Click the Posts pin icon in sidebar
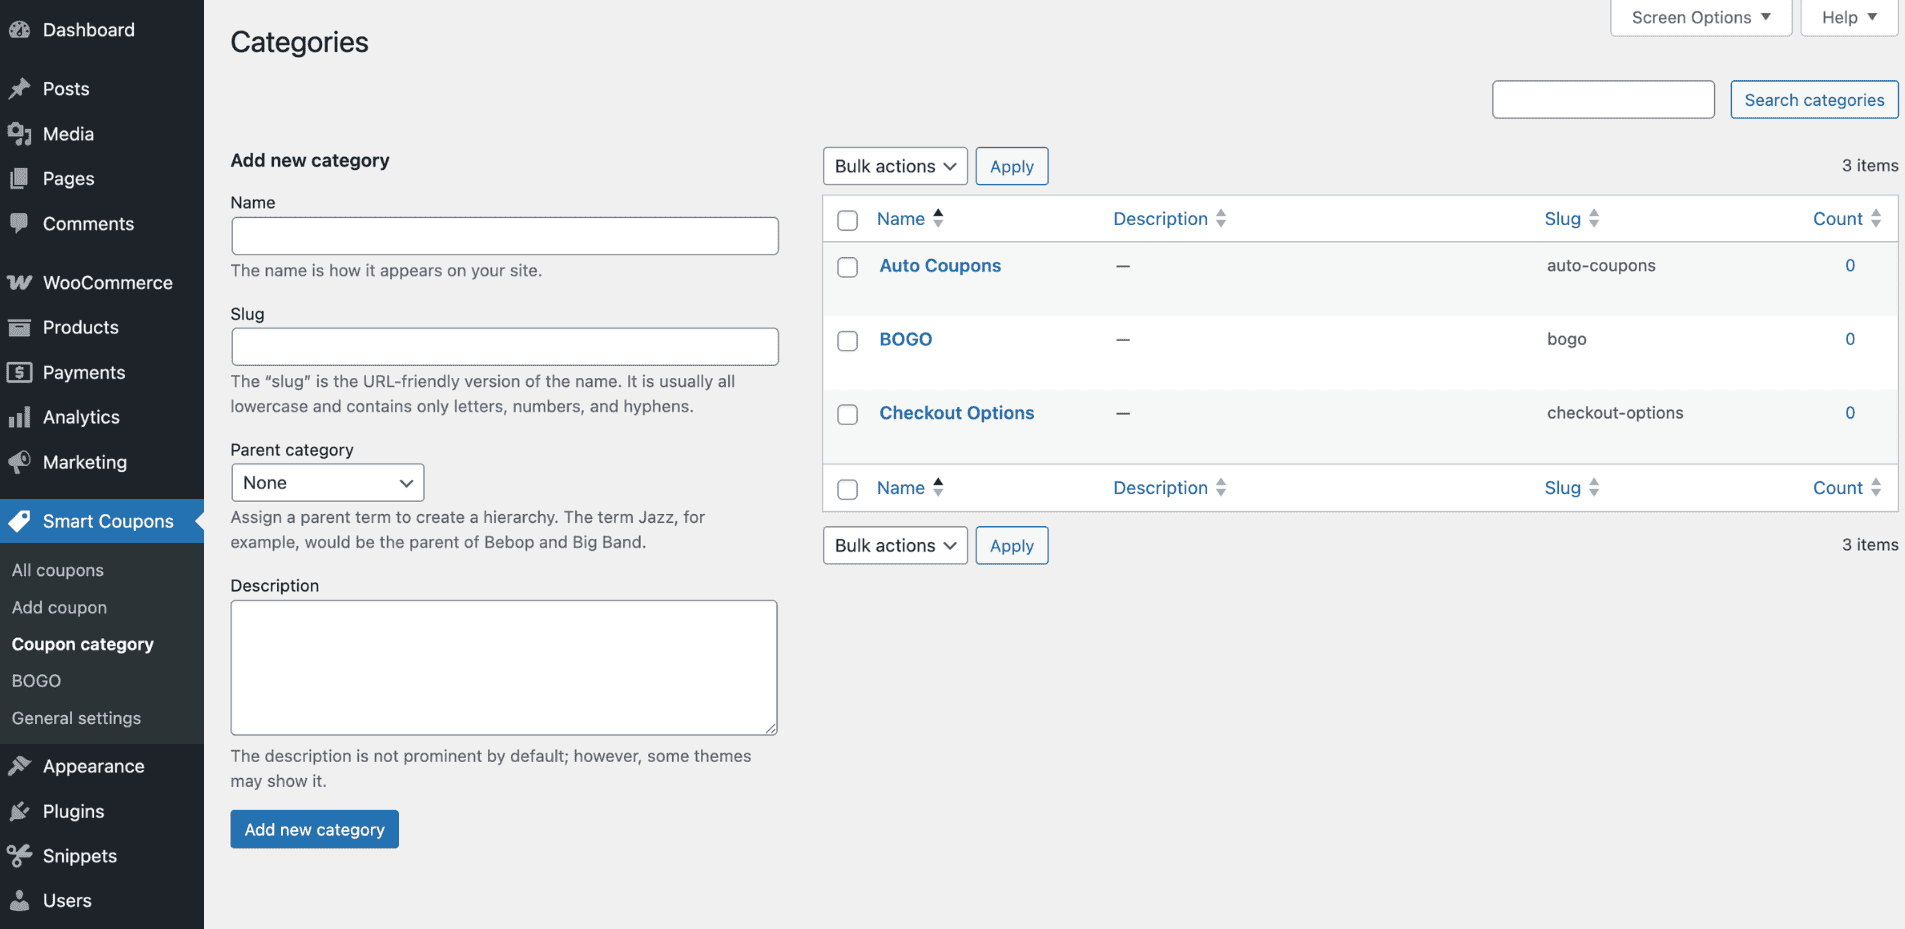Viewport: 1905px width, 929px height. coord(21,88)
